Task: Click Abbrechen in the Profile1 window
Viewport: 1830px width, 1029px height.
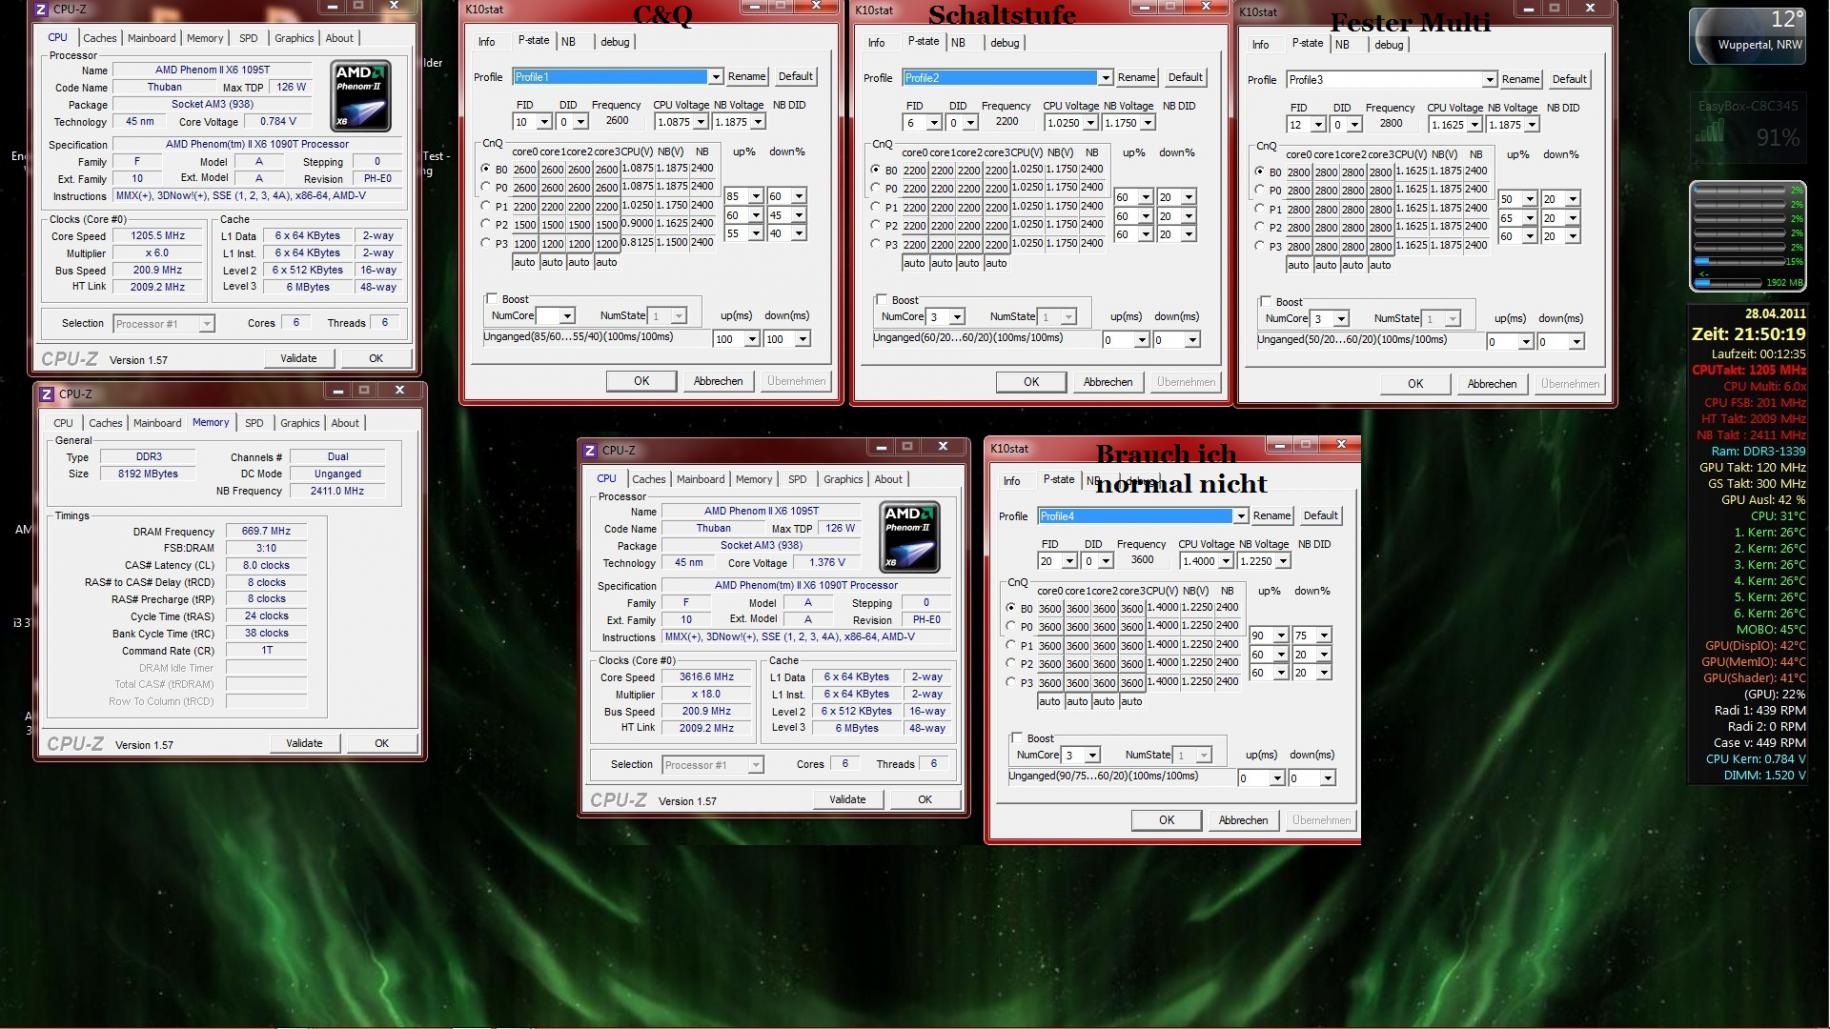Action: [718, 381]
